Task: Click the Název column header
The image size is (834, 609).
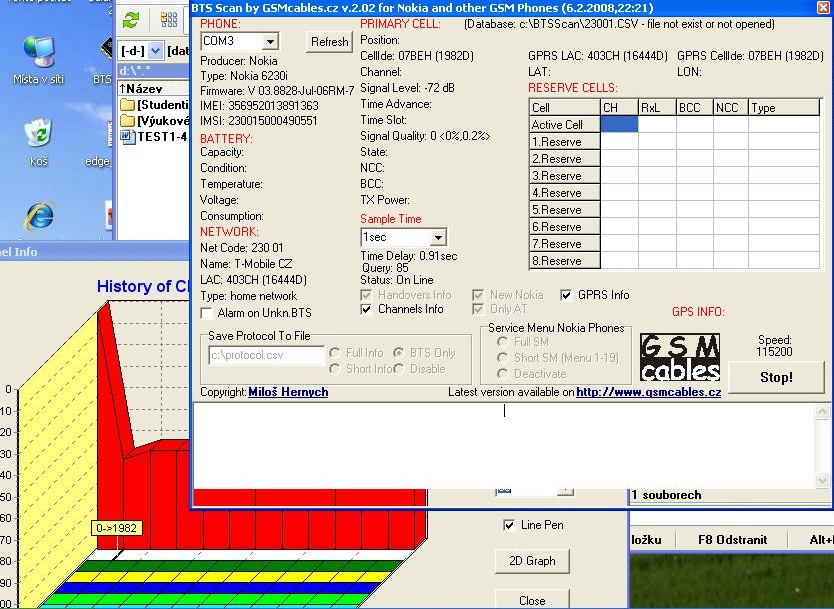Action: 153,88
